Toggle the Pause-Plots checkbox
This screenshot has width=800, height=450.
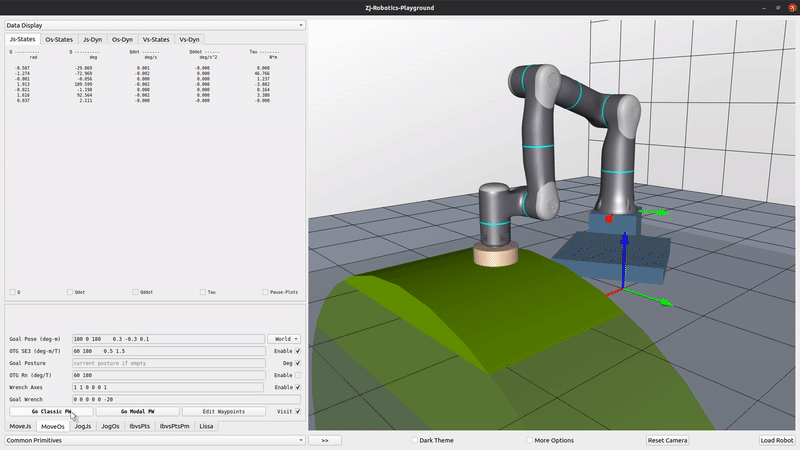265,292
